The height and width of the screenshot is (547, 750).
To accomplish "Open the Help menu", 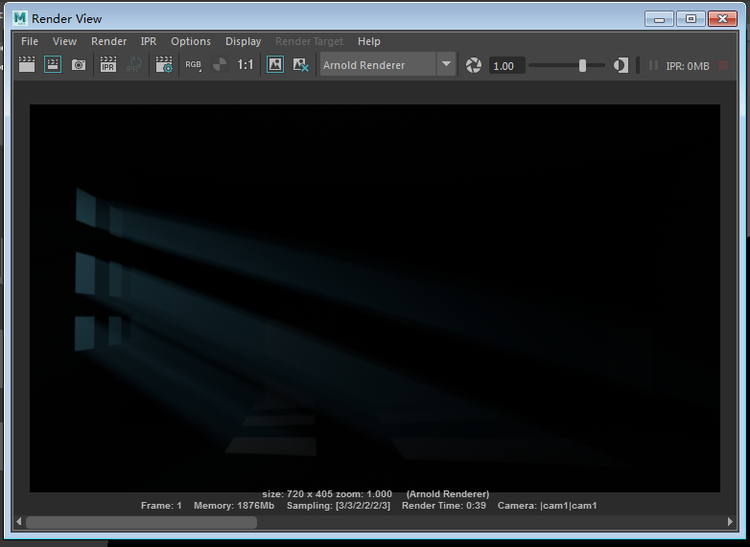I will pyautogui.click(x=369, y=42).
